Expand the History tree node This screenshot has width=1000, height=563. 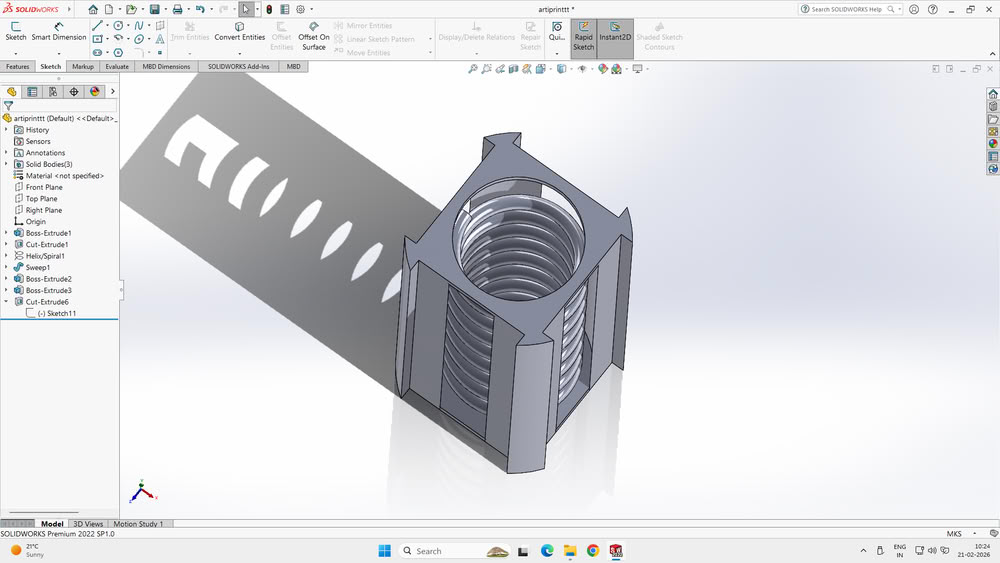pos(6,129)
